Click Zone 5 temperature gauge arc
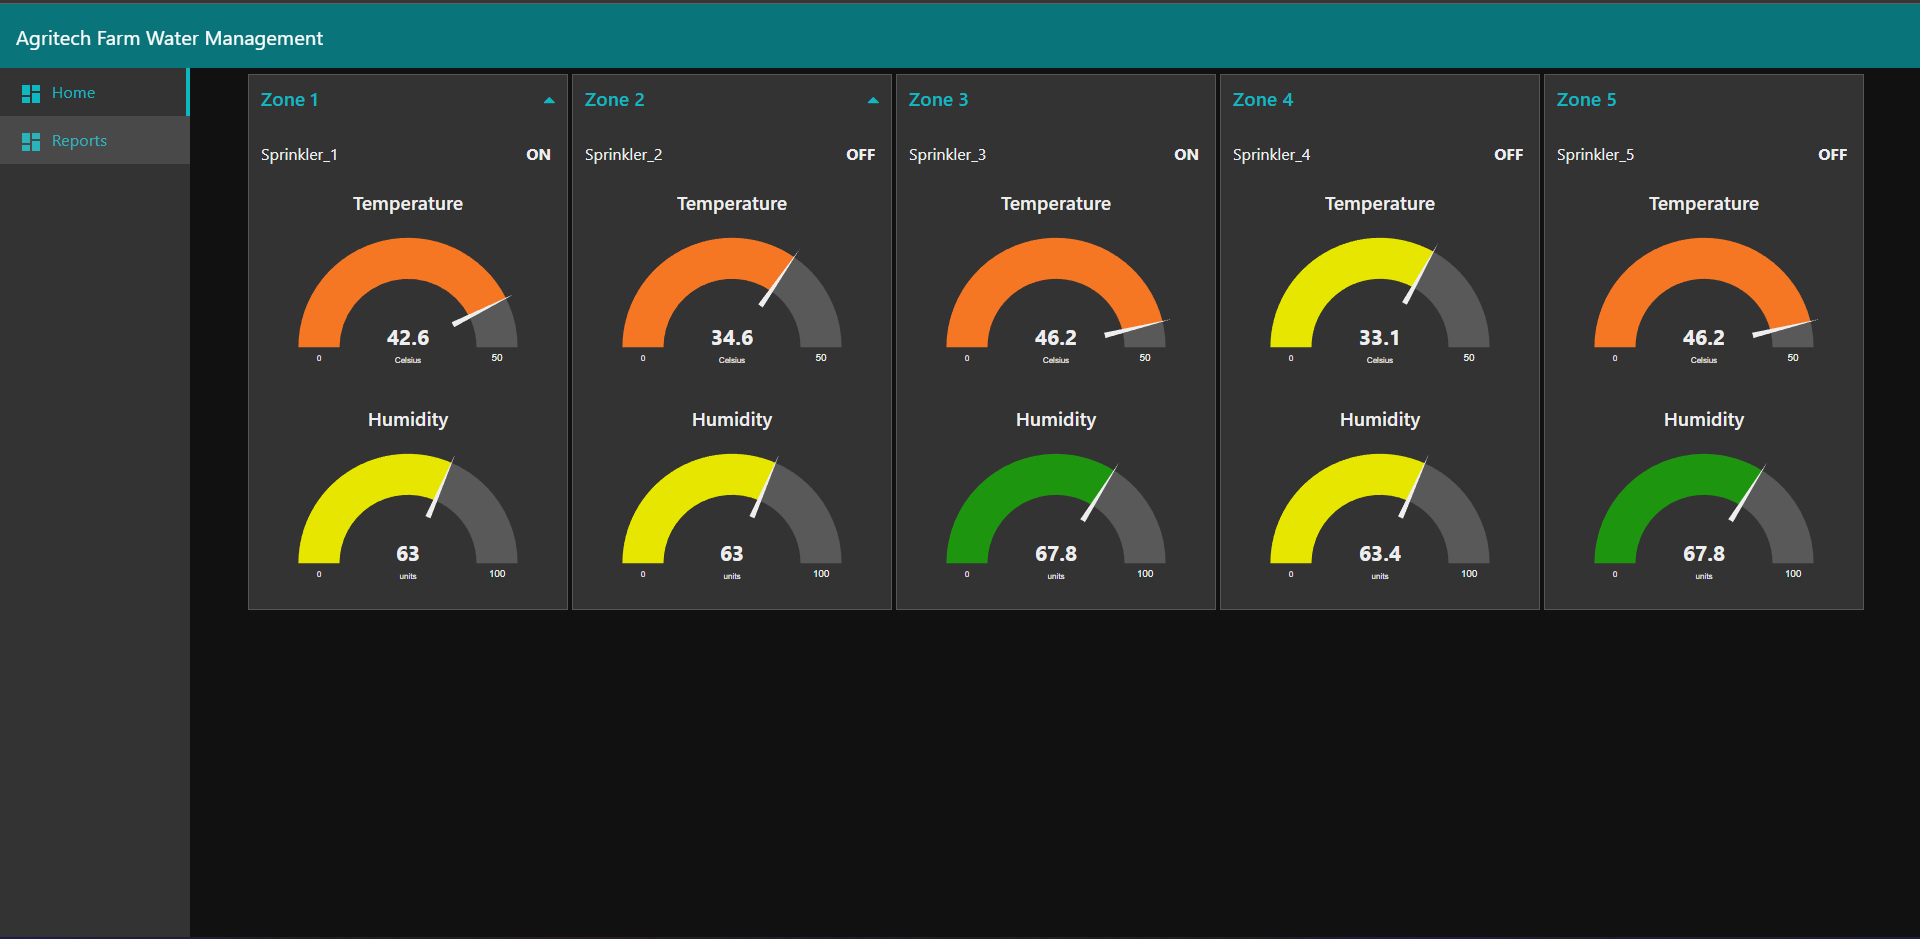 point(1704,258)
